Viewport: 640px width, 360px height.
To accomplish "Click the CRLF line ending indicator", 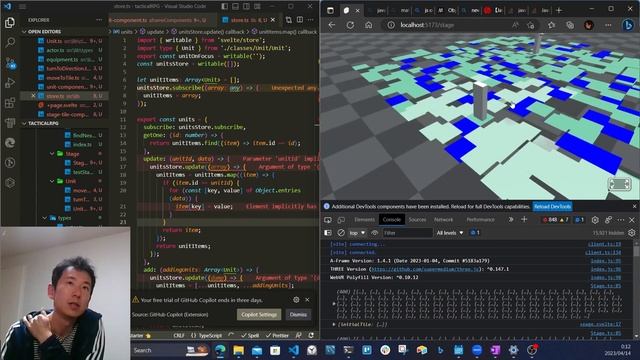I will (x=179, y=336).
